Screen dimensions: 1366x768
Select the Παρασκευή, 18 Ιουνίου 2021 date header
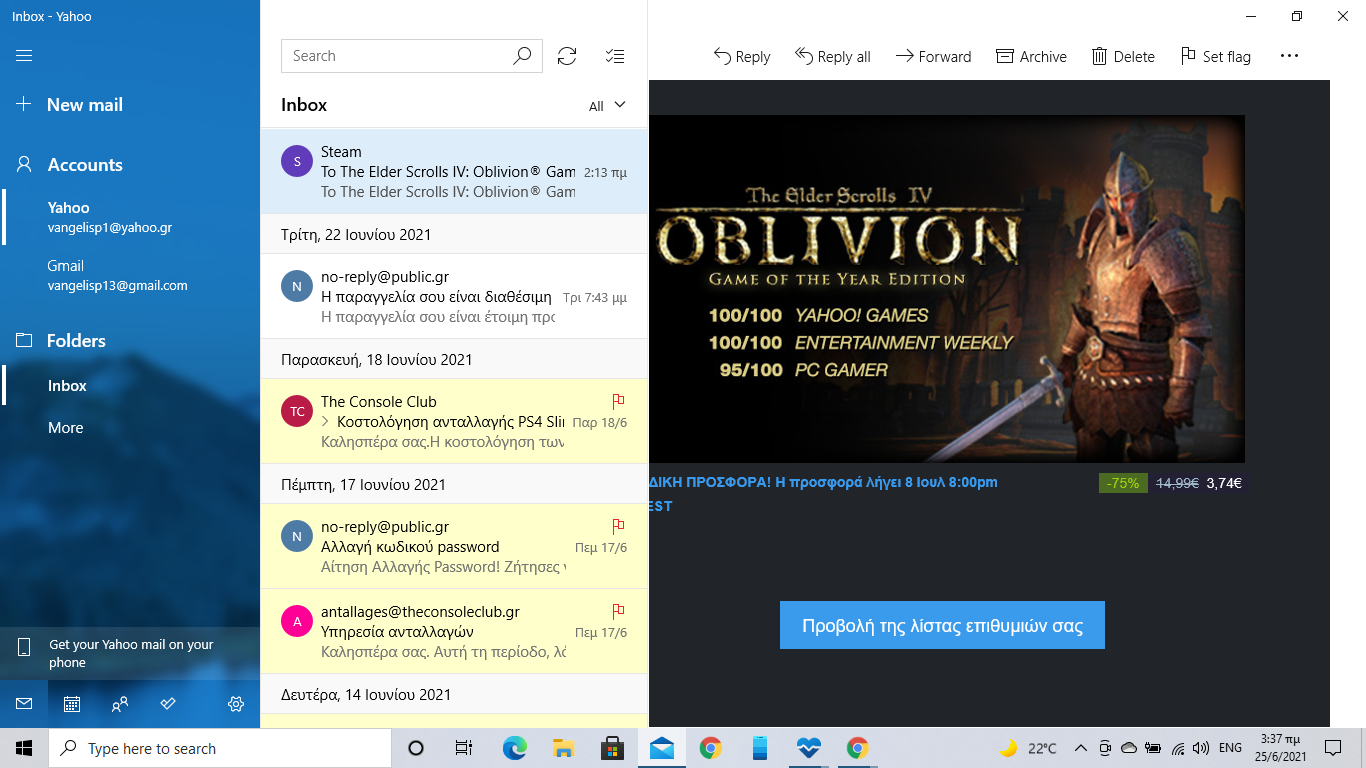454,359
